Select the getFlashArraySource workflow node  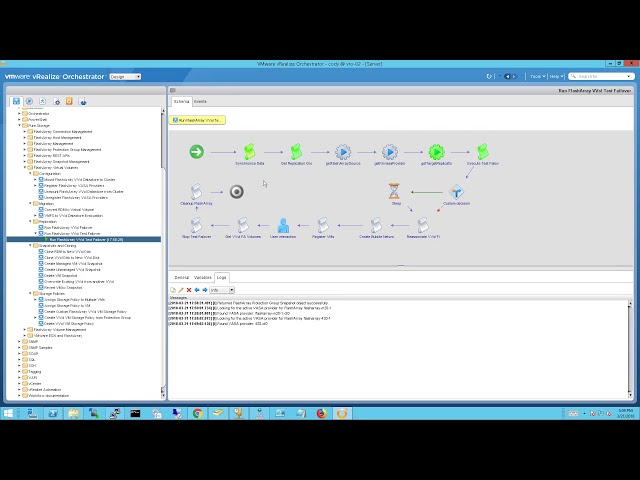(x=343, y=152)
